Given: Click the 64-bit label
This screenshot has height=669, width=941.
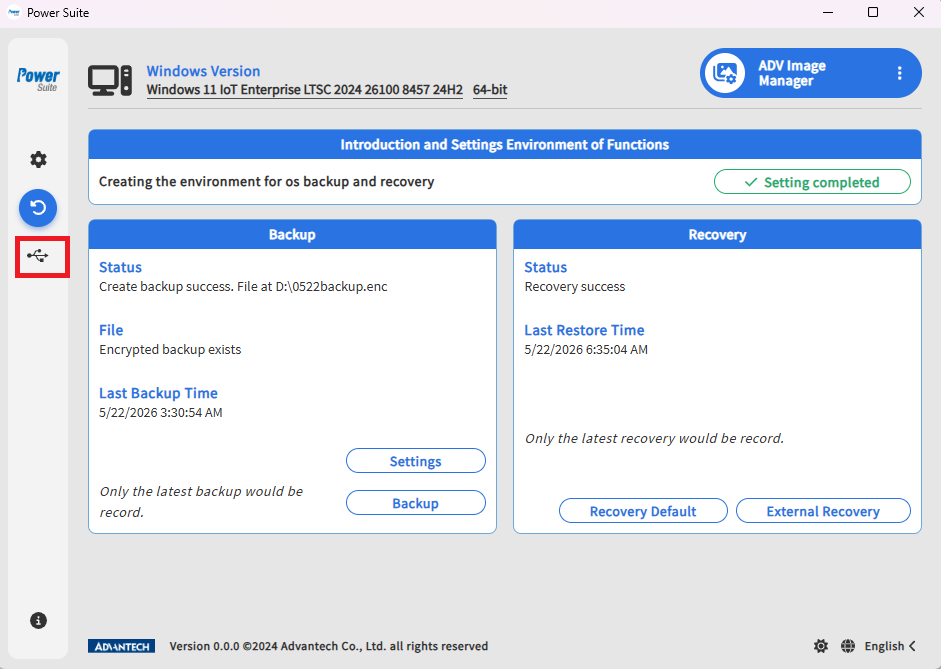Looking at the screenshot, I should (490, 90).
